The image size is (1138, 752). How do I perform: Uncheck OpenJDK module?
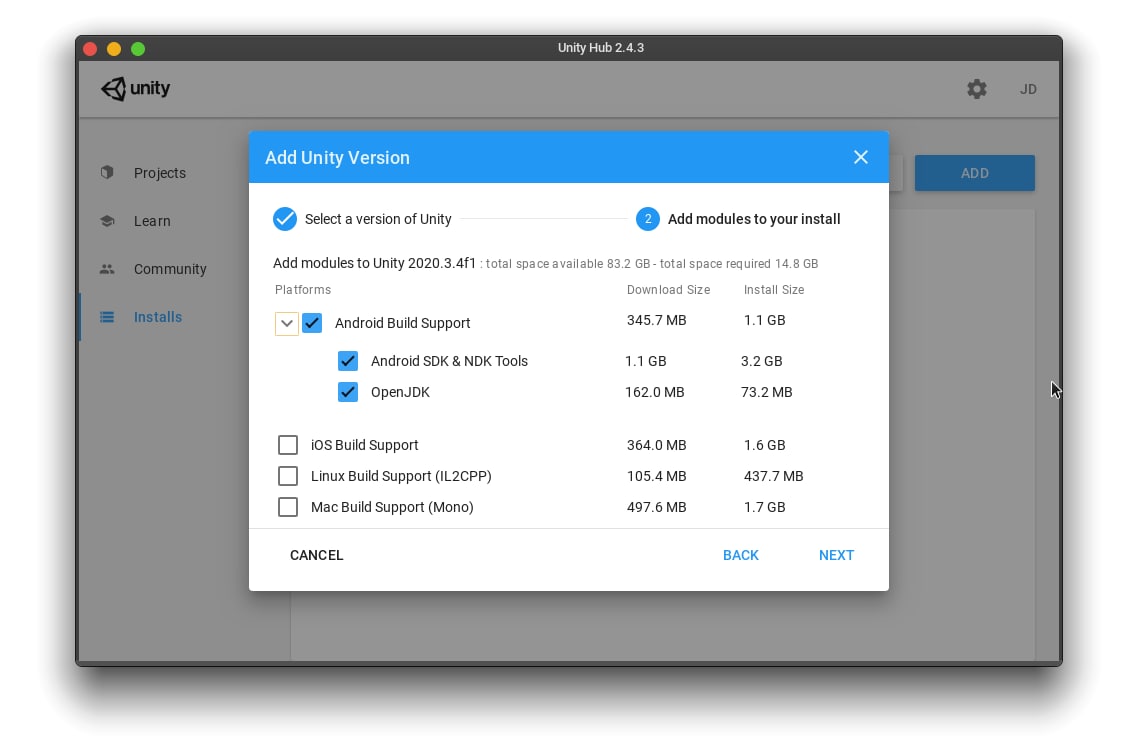[x=348, y=392]
